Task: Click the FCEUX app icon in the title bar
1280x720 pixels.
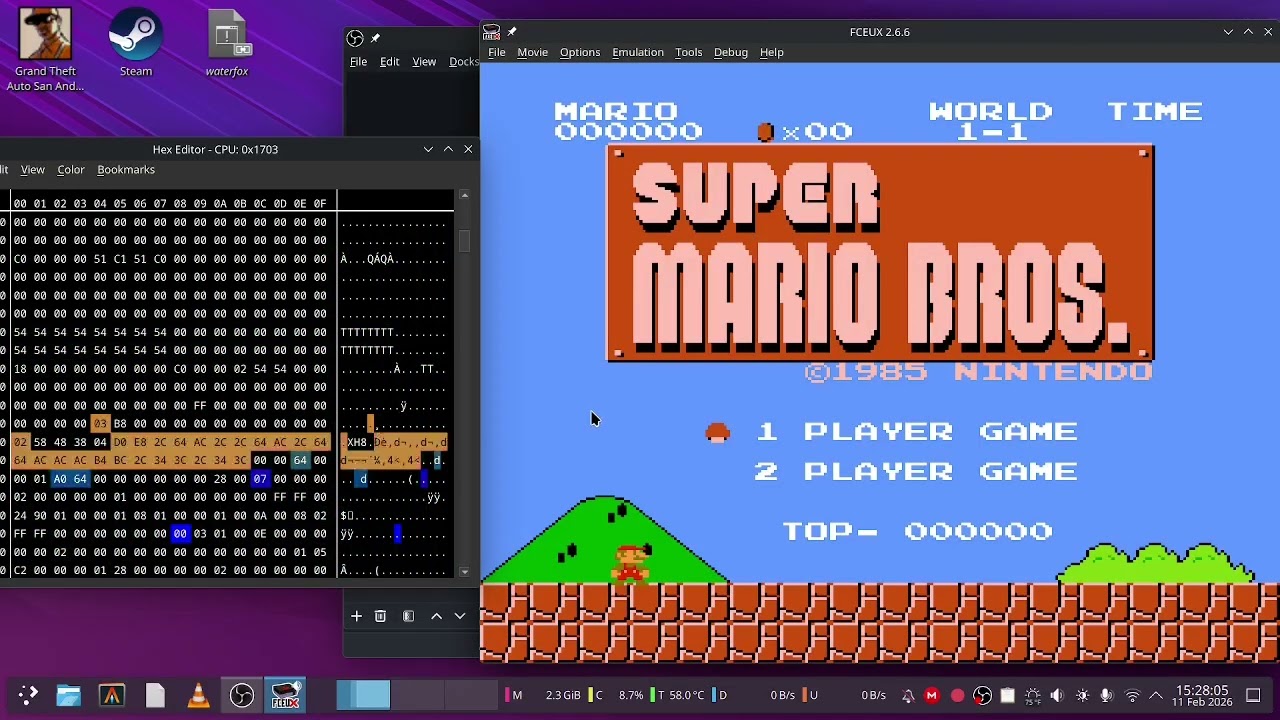Action: click(491, 32)
